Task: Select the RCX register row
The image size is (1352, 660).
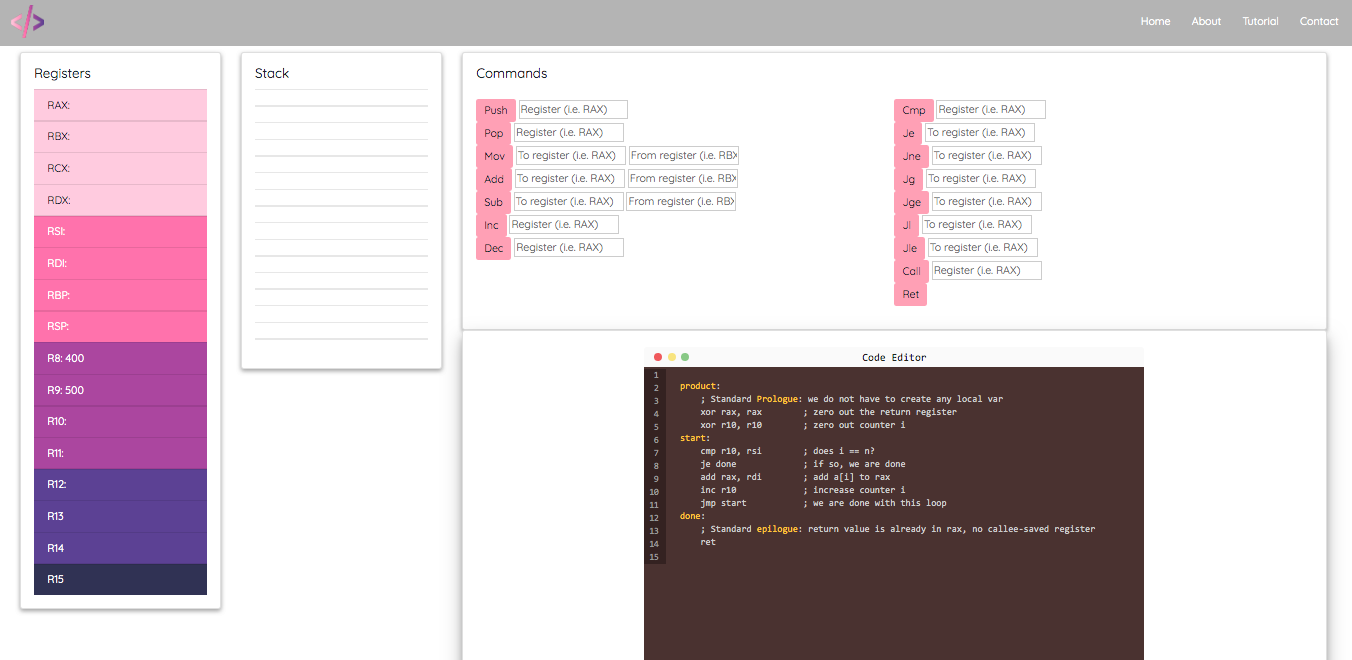Action: [120, 168]
